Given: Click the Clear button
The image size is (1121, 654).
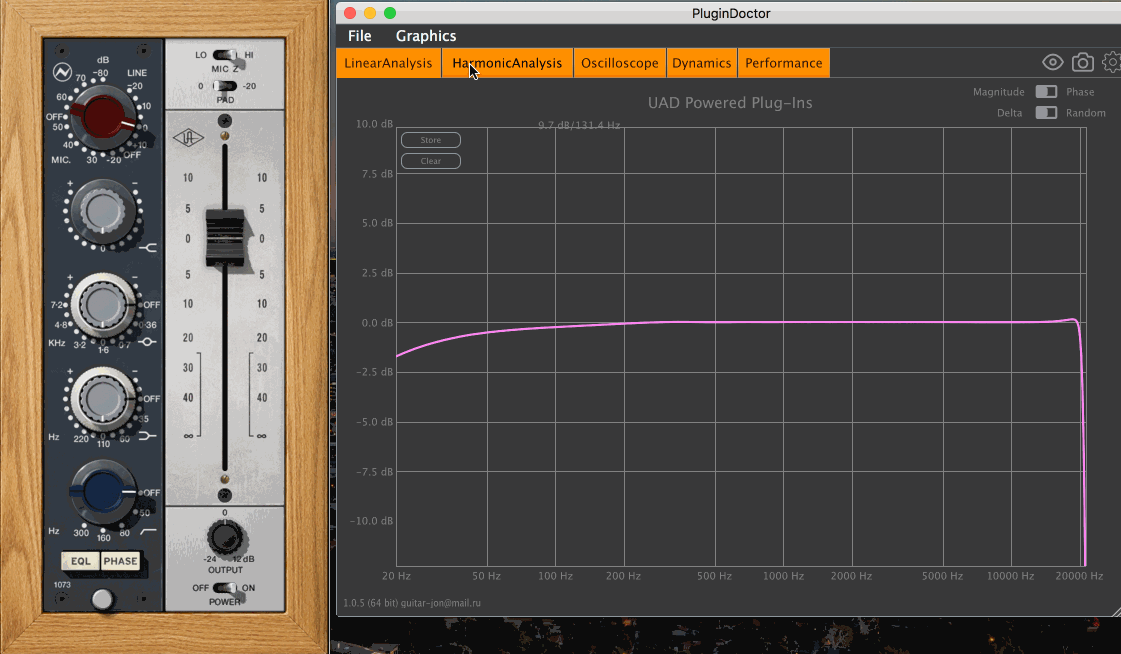Looking at the screenshot, I should pyautogui.click(x=430, y=161).
